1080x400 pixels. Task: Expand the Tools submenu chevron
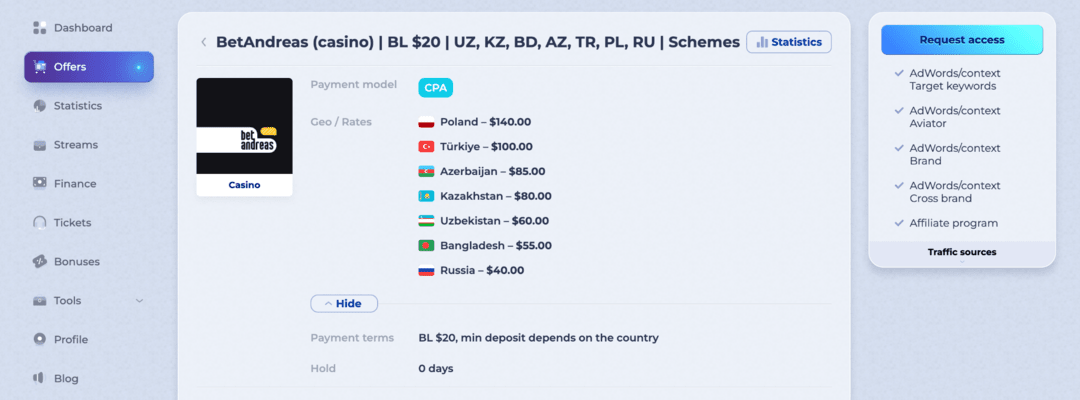click(139, 301)
